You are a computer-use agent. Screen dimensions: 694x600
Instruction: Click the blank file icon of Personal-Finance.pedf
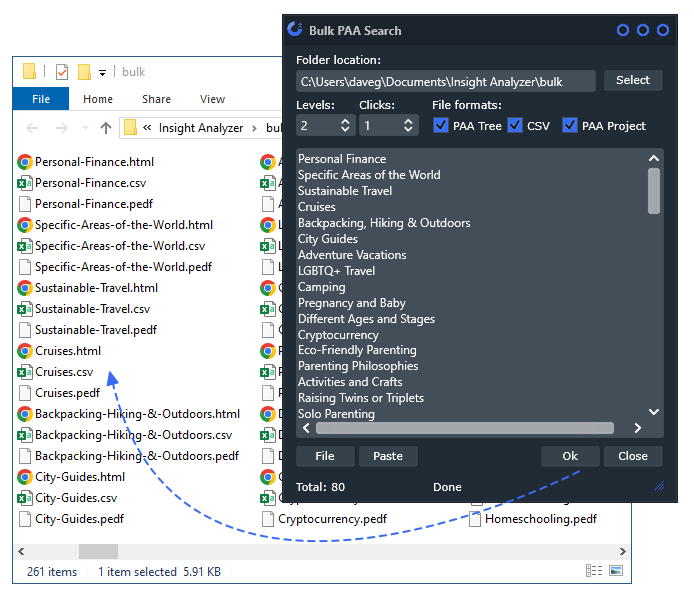point(25,204)
